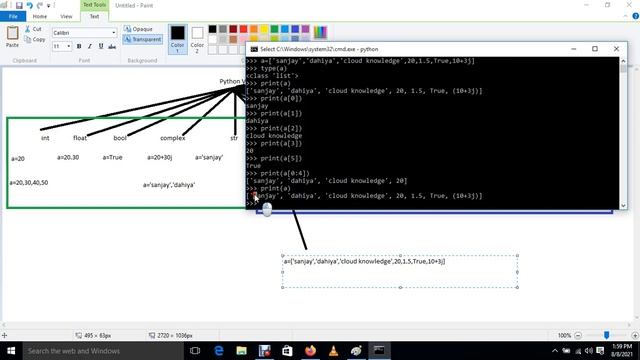Click the scroll up arrow in console window
The height and width of the screenshot is (360, 640).
click(623, 61)
